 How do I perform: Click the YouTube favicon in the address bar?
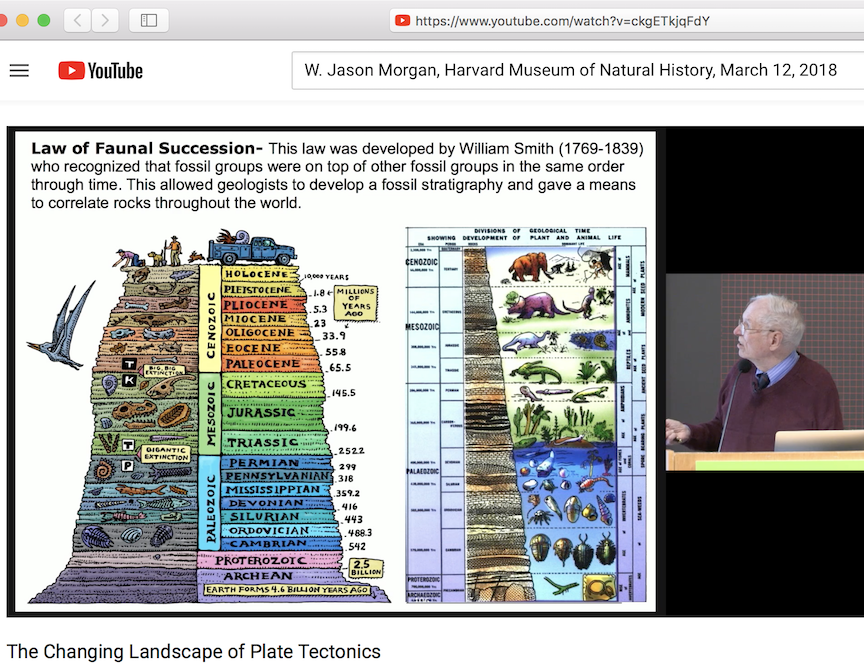click(403, 19)
